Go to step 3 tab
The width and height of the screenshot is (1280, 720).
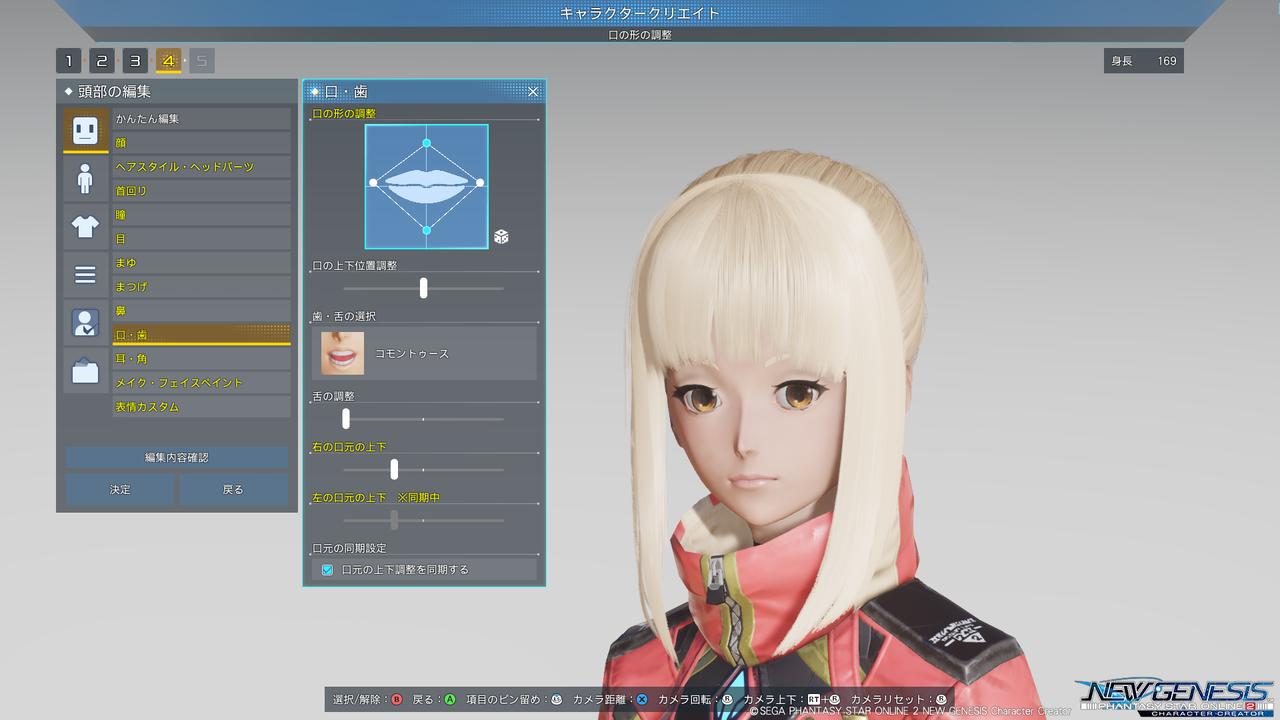tap(135, 61)
